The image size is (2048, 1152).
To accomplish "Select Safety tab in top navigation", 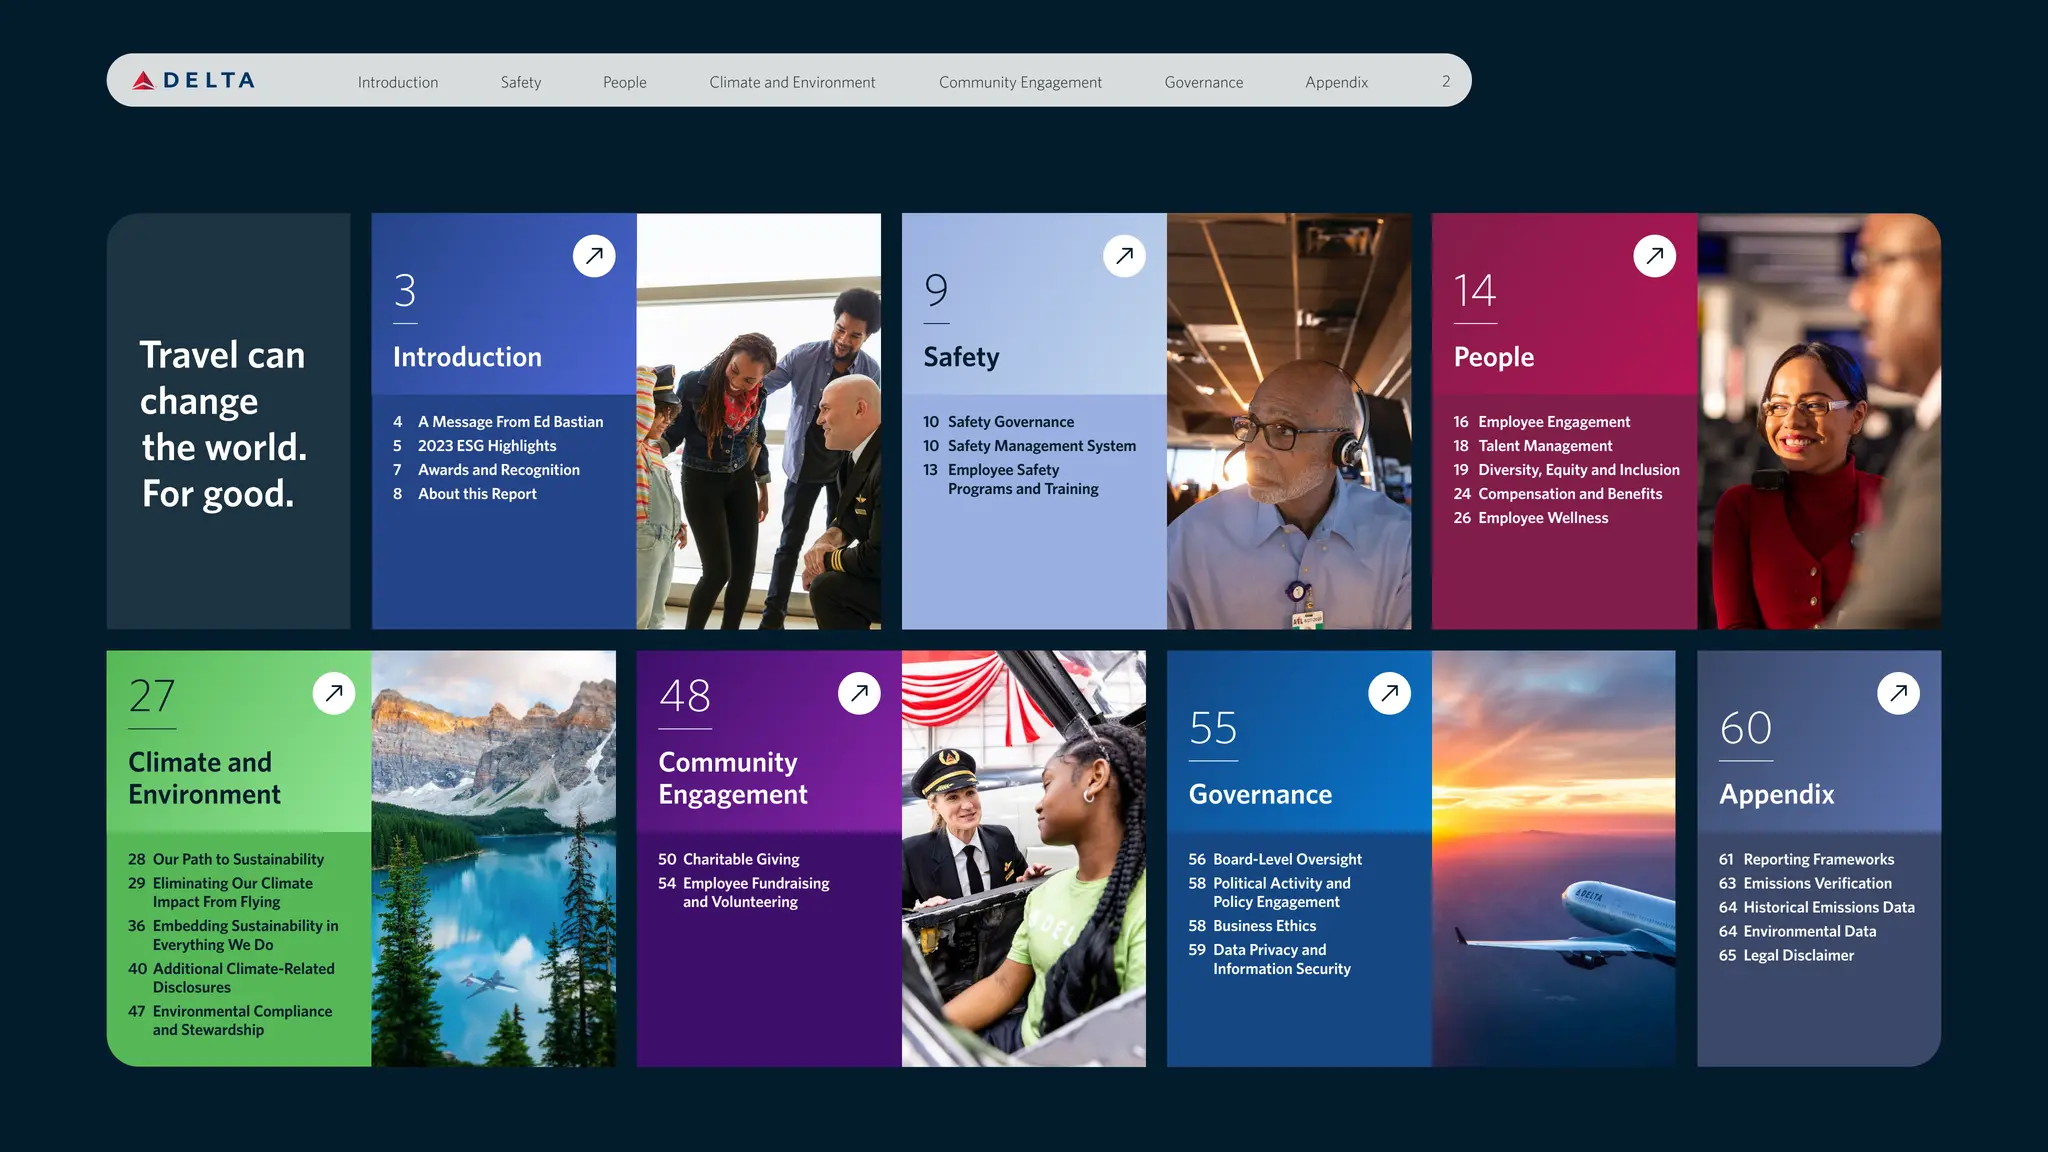I will click(520, 82).
